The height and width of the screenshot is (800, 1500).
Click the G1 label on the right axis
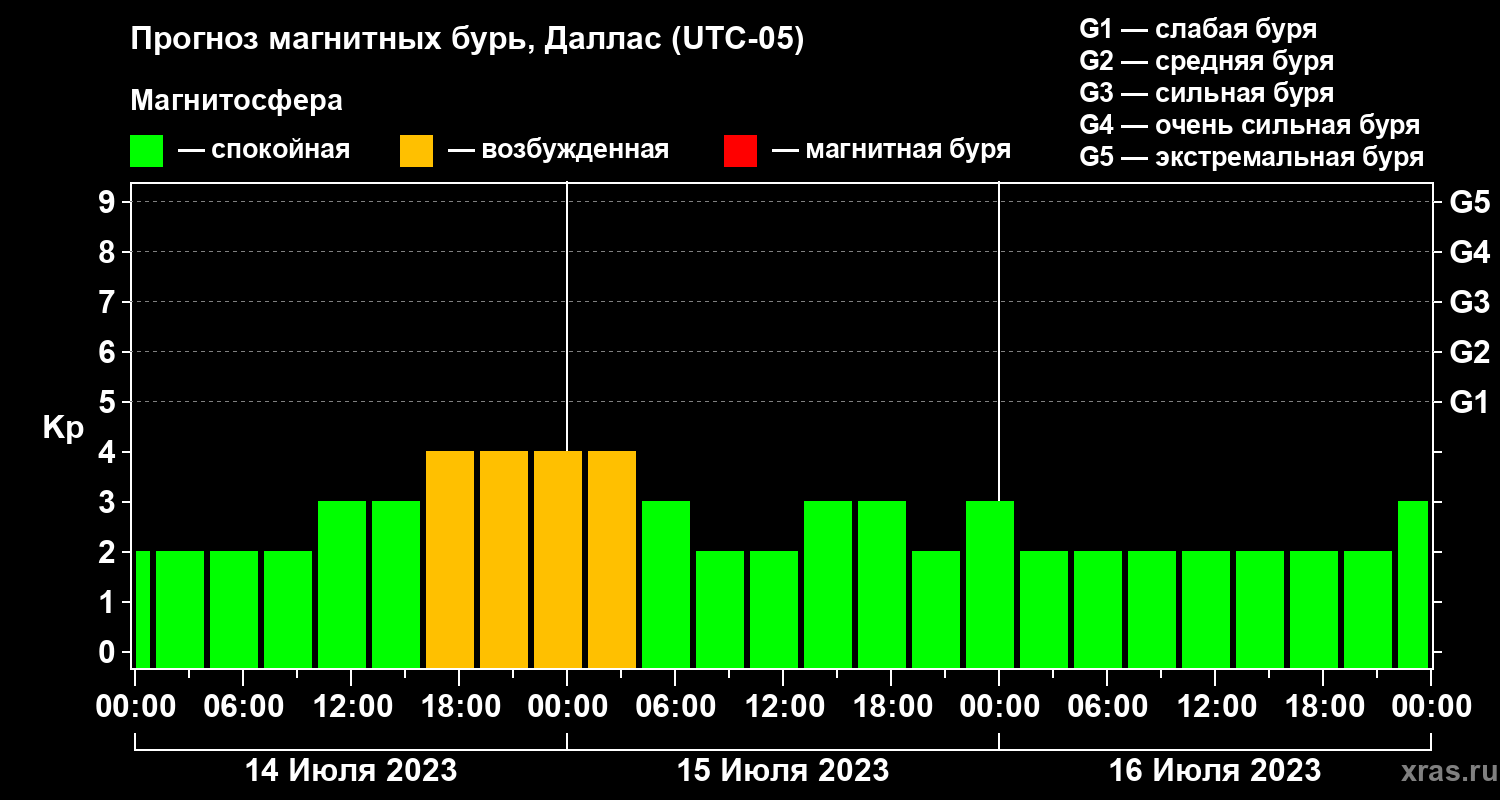tap(1469, 402)
